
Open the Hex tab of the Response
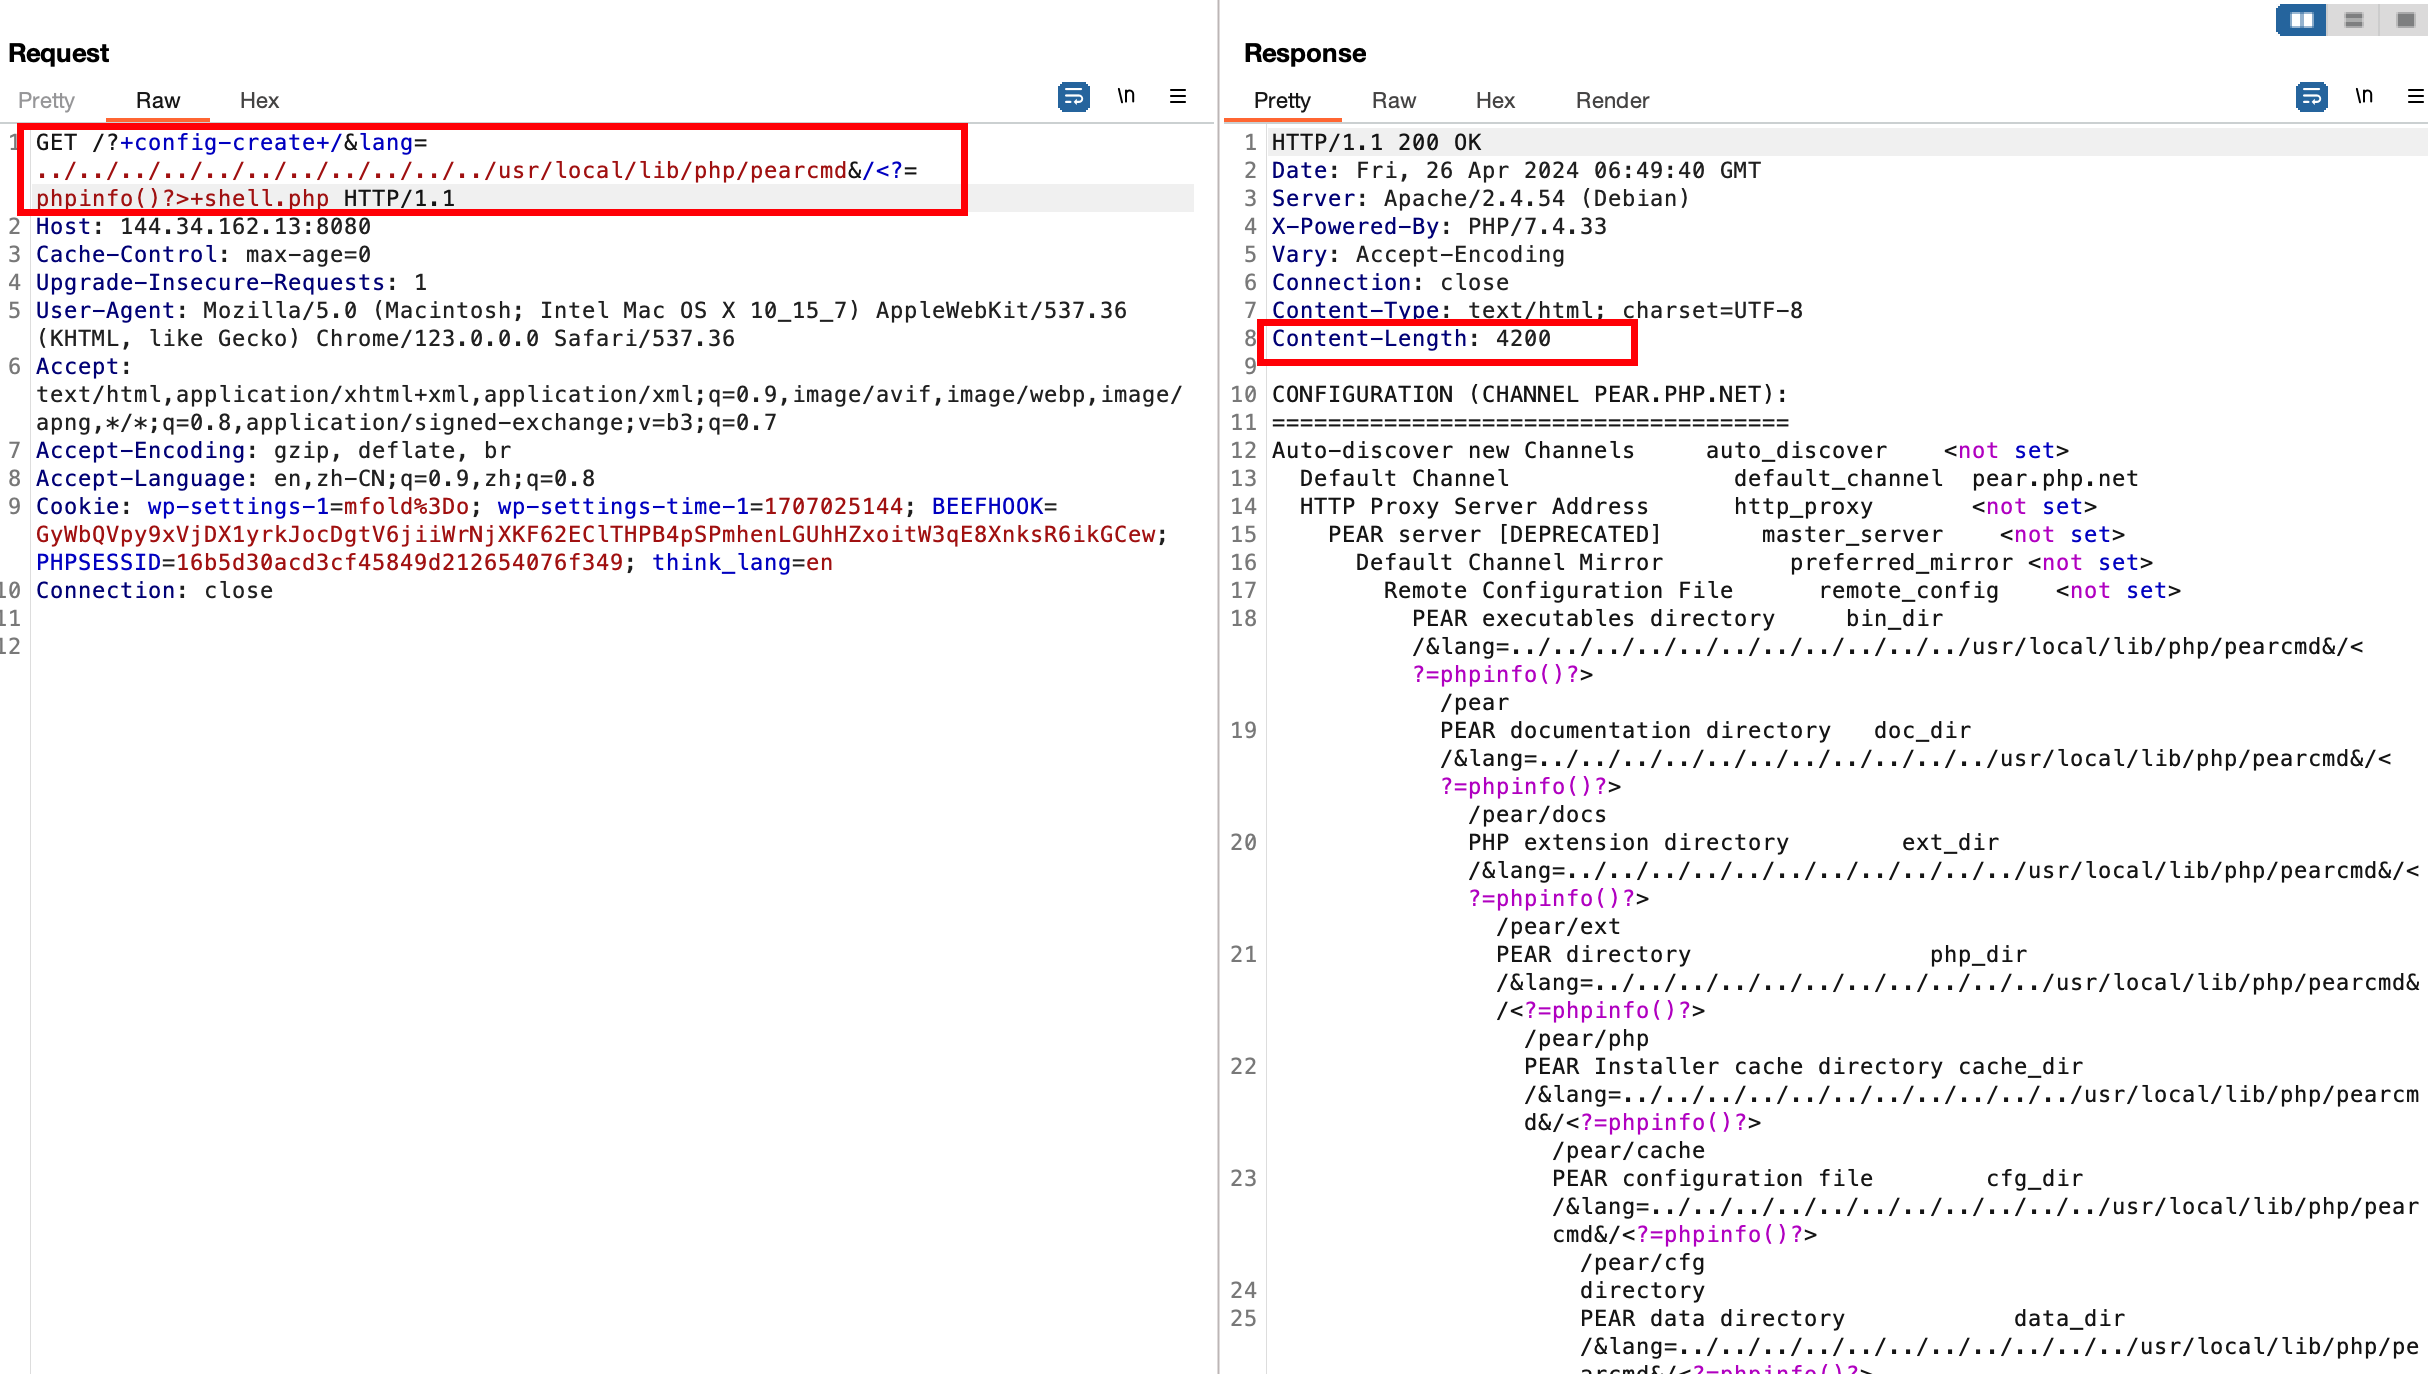pos(1495,100)
